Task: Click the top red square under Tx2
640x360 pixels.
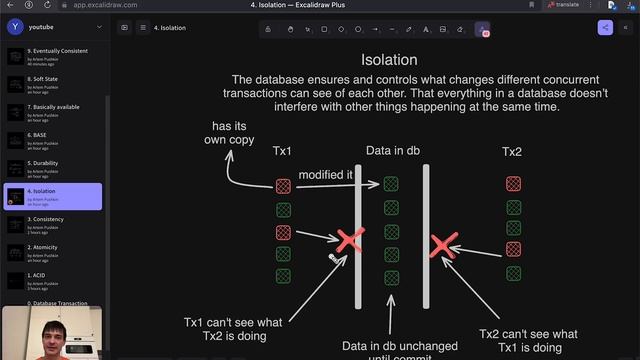Action: [513, 184]
